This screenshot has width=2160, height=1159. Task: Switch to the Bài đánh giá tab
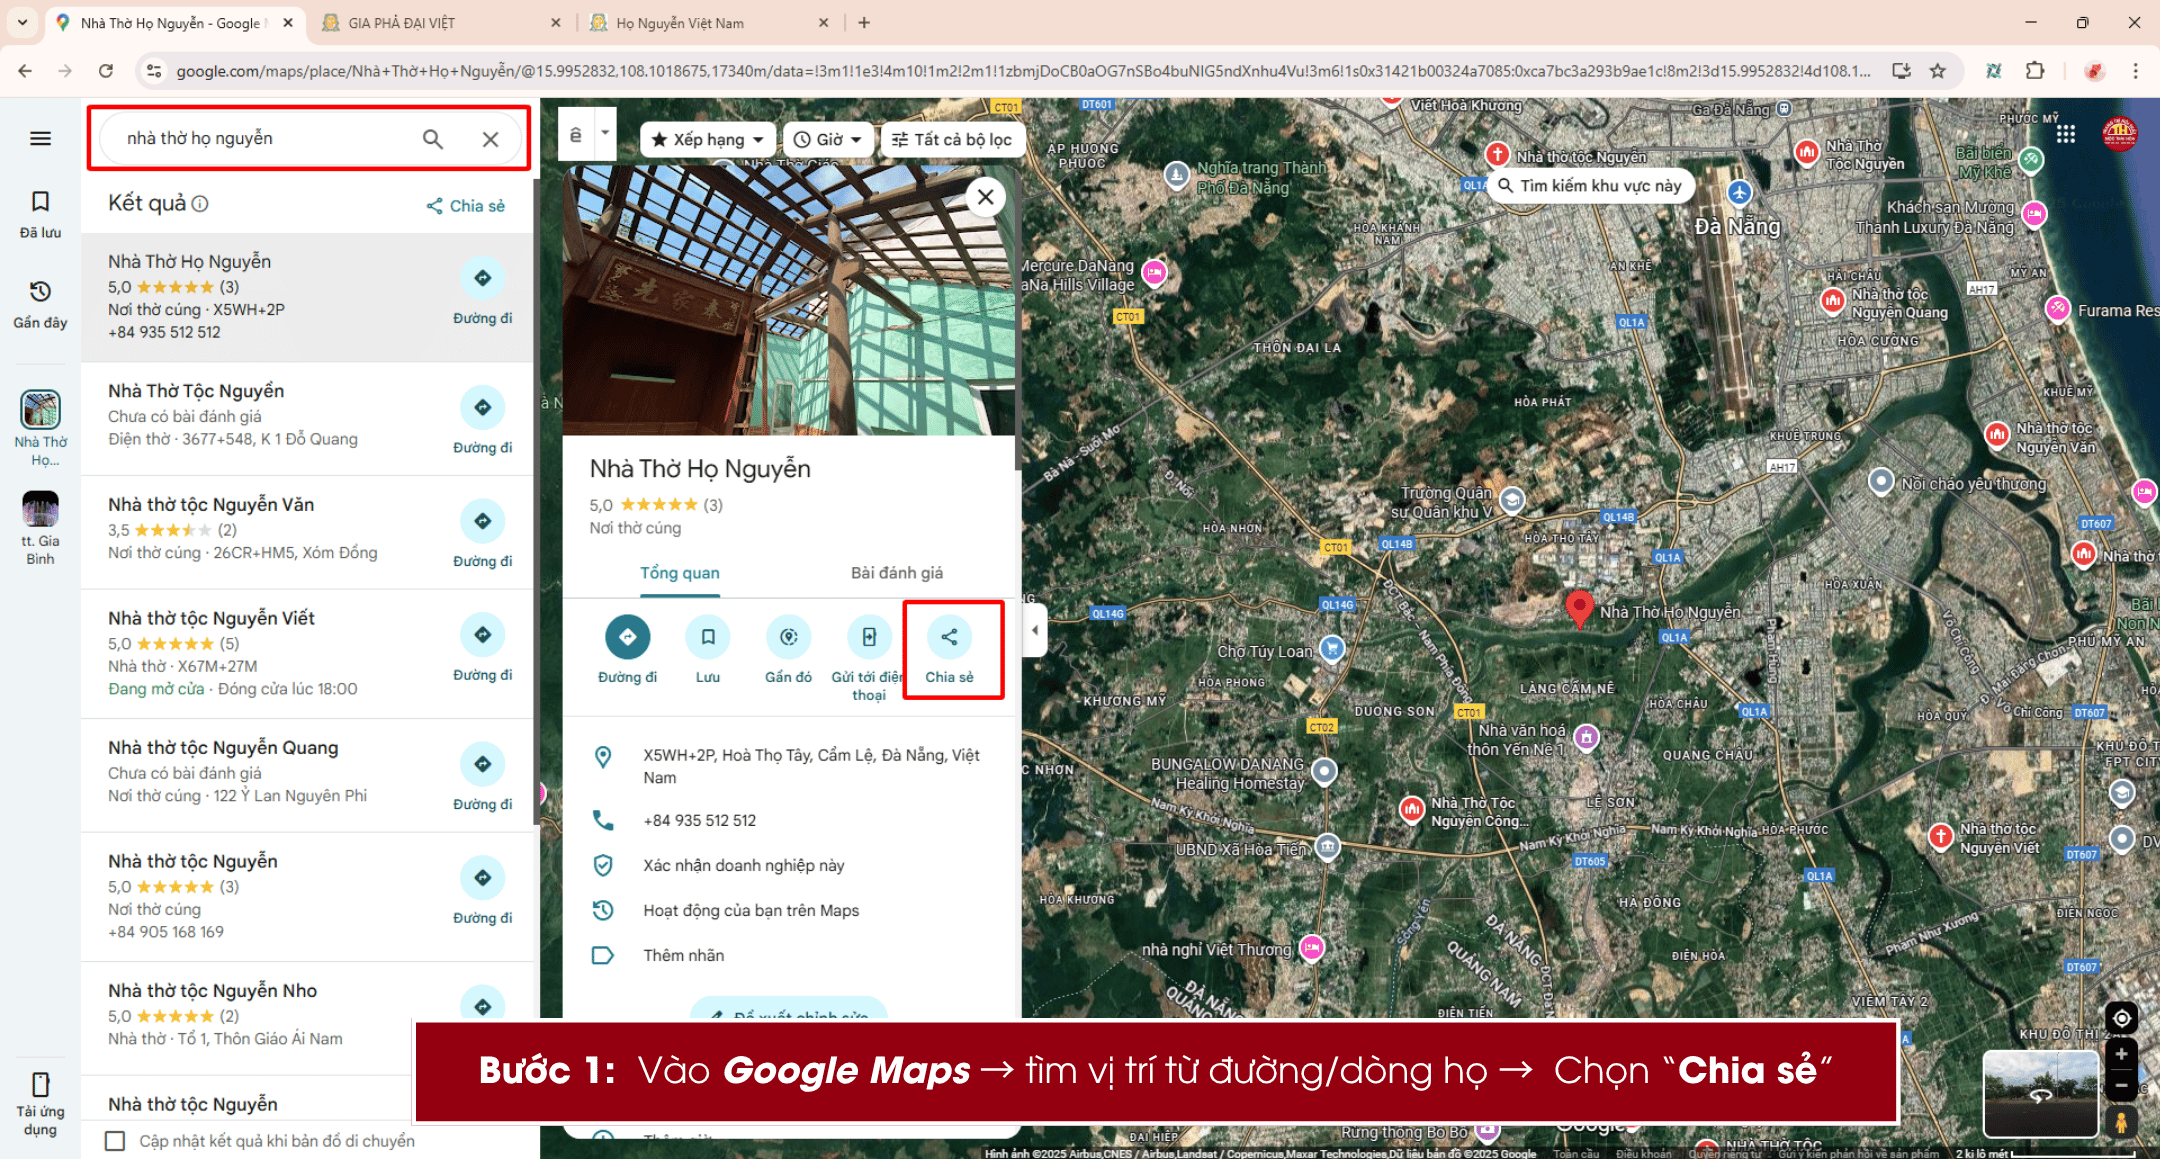pyautogui.click(x=896, y=573)
